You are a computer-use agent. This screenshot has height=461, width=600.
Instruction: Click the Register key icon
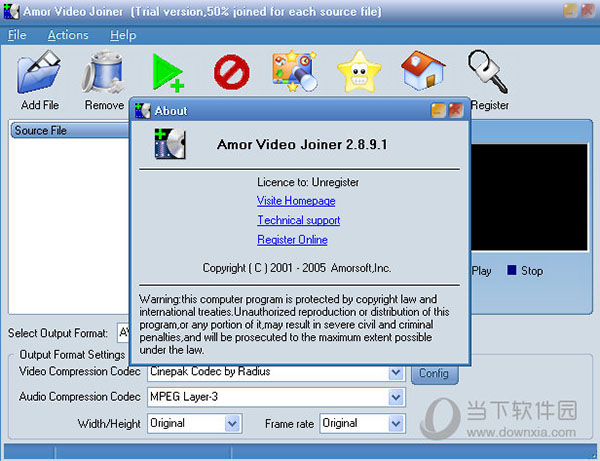(x=488, y=72)
